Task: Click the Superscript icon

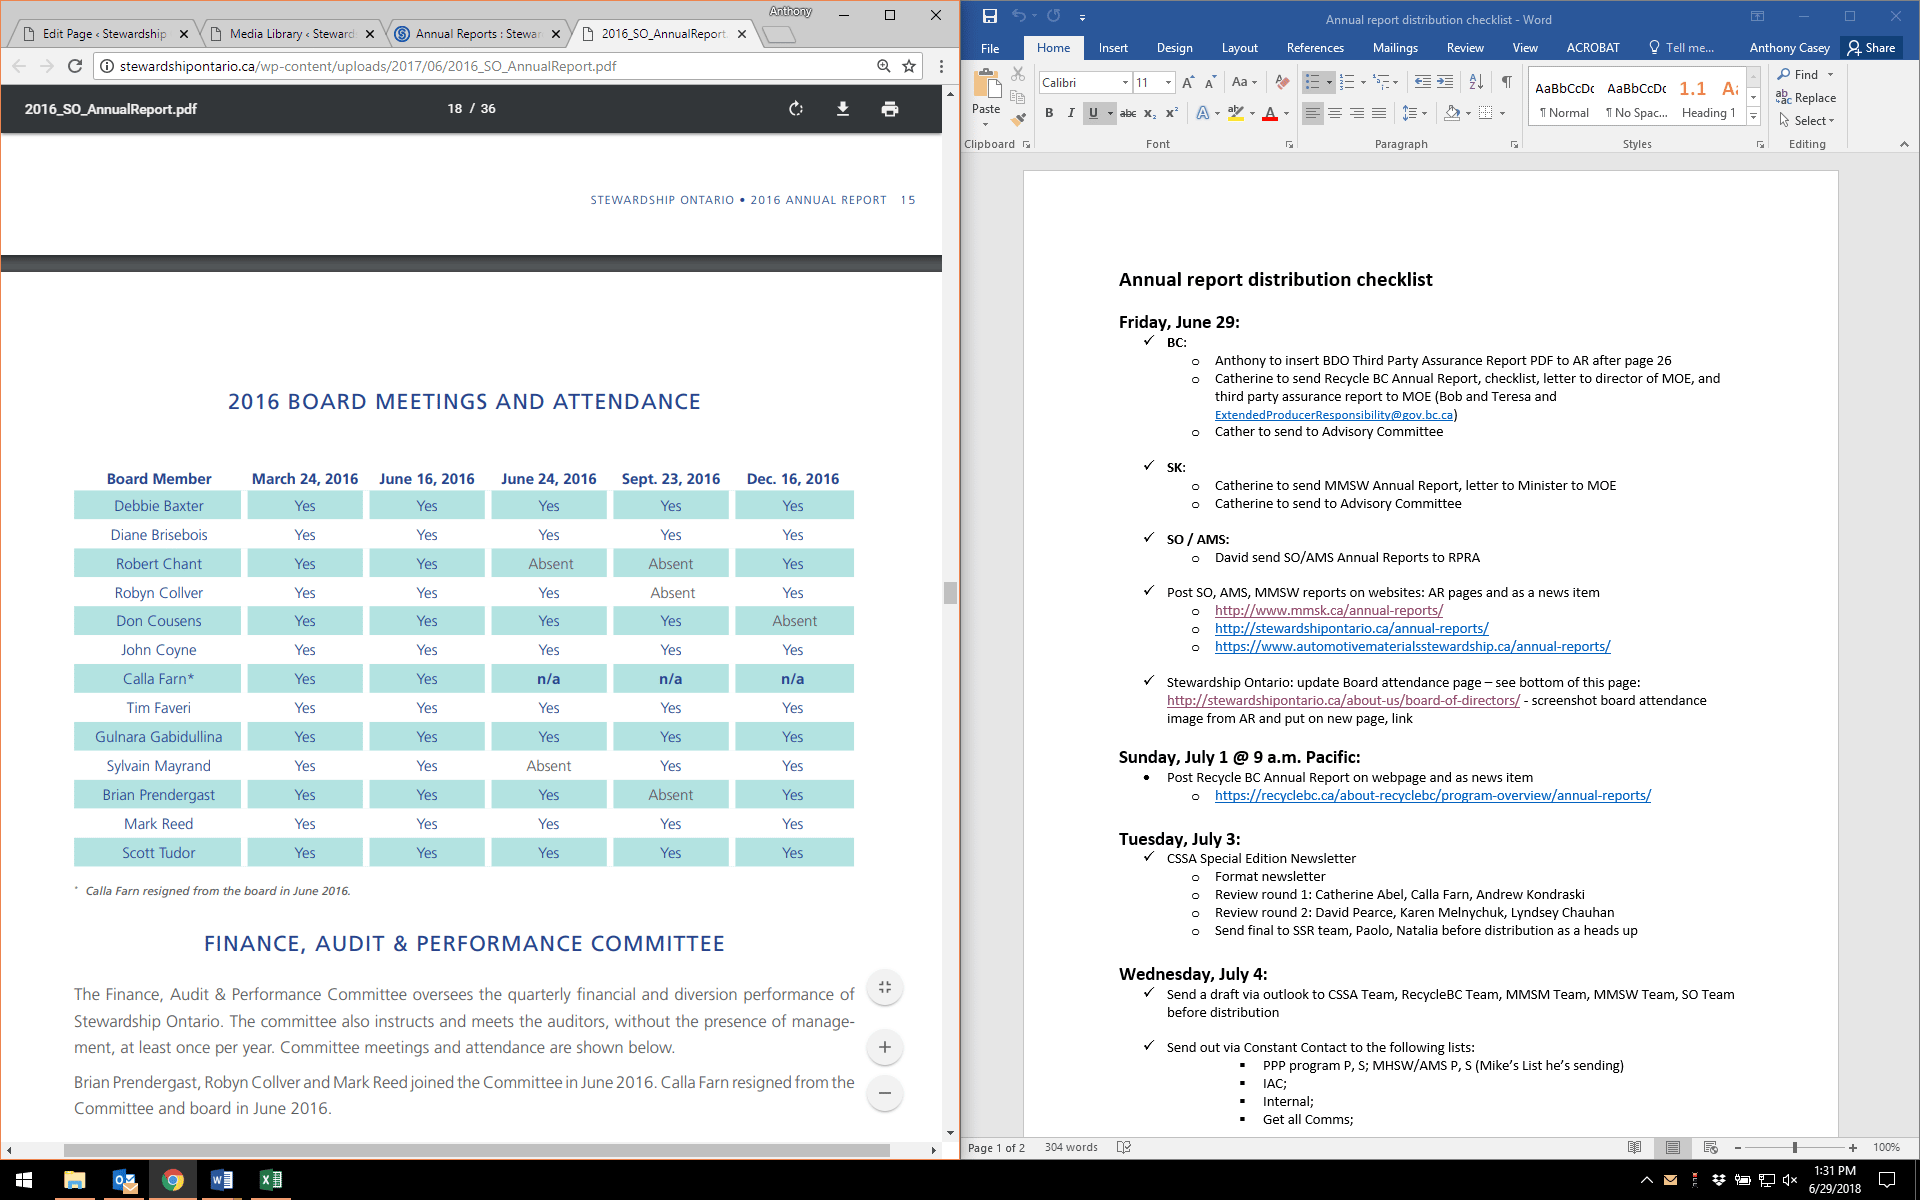Action: click(1172, 113)
